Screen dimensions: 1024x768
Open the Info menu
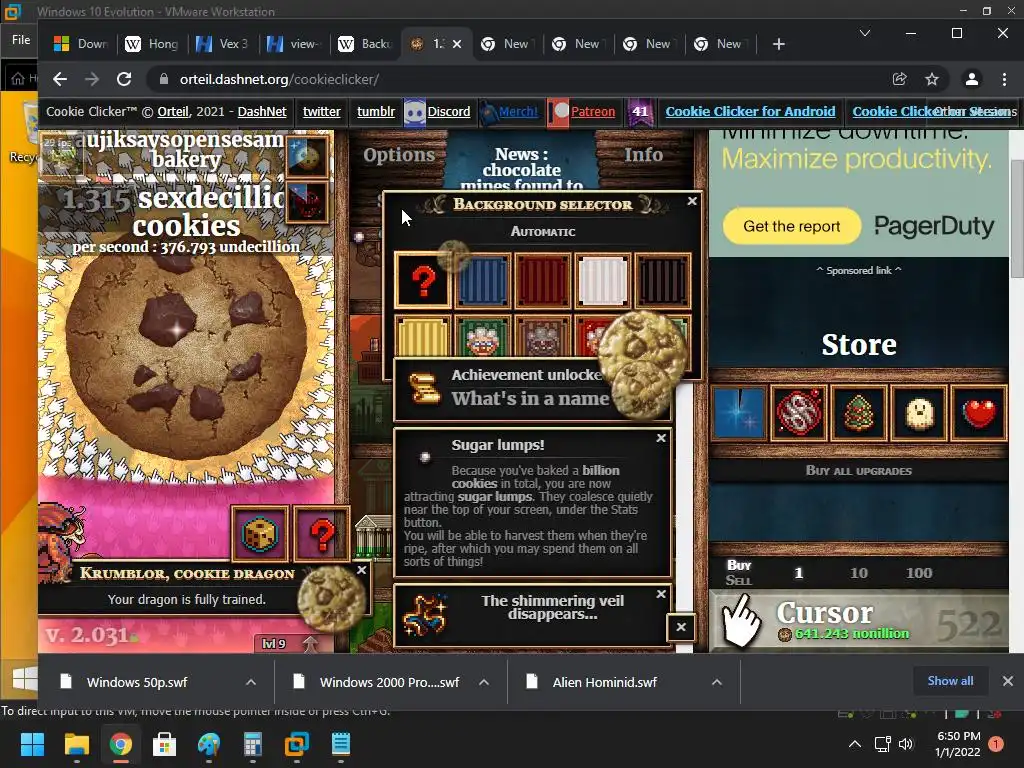pyautogui.click(x=643, y=155)
